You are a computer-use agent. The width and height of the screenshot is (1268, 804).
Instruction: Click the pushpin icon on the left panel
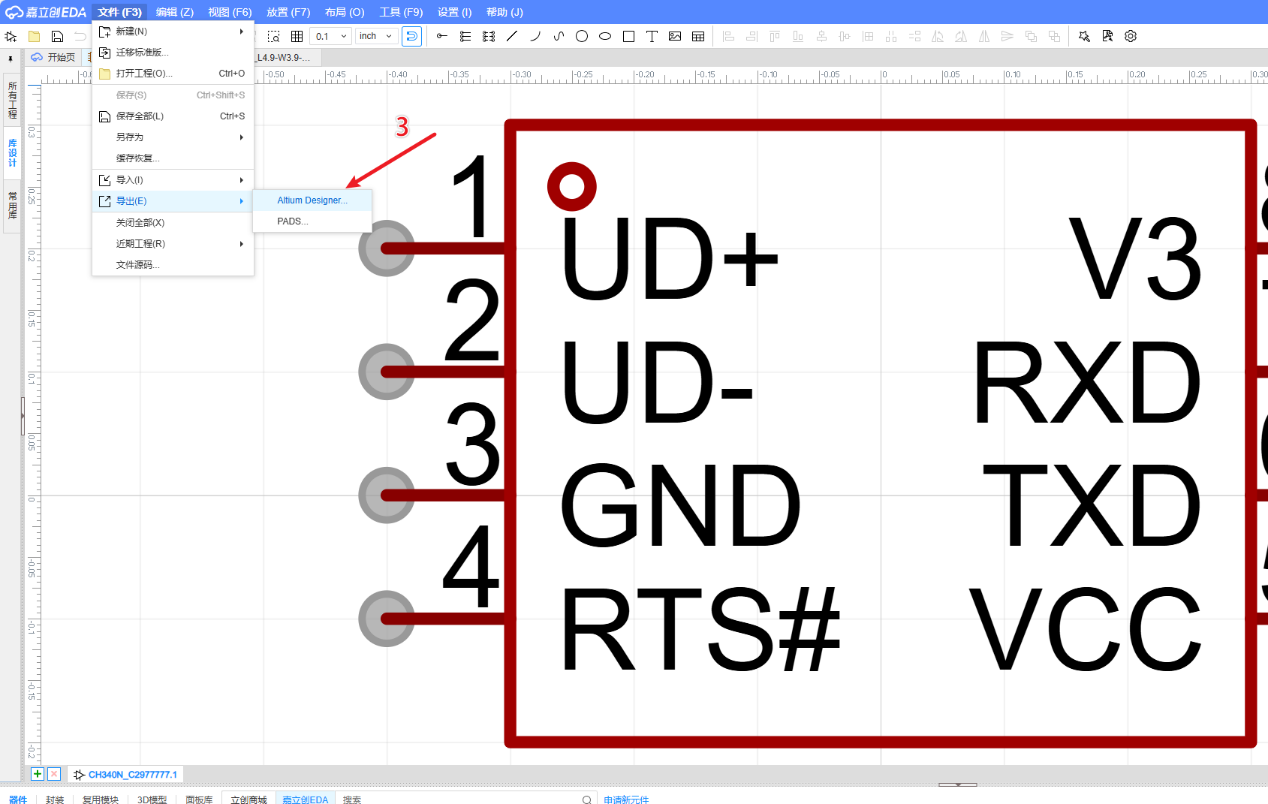pos(11,58)
